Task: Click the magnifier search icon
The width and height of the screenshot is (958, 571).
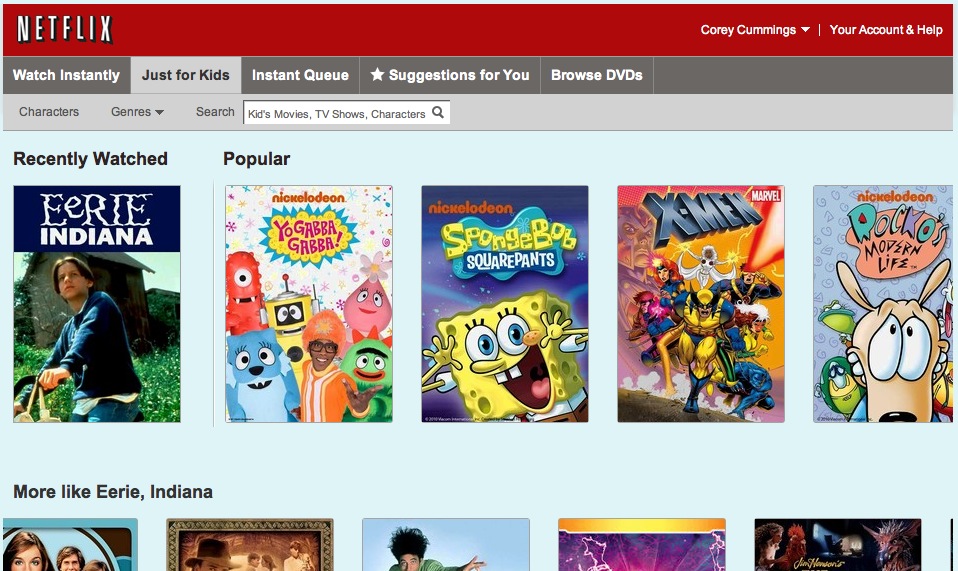Action: pos(438,112)
